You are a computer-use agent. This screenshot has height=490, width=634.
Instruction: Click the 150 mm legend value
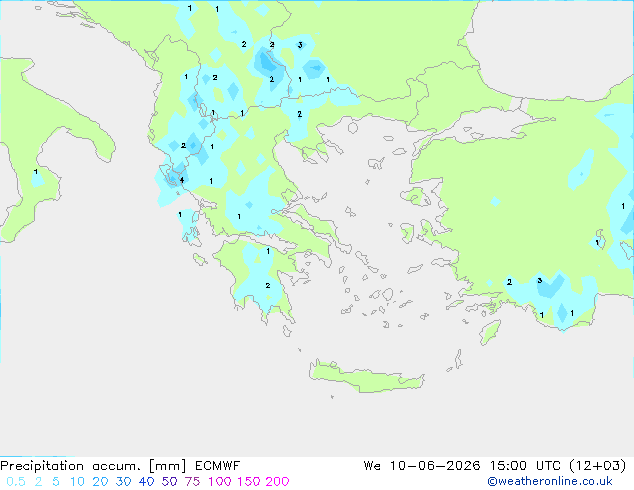coord(249,482)
